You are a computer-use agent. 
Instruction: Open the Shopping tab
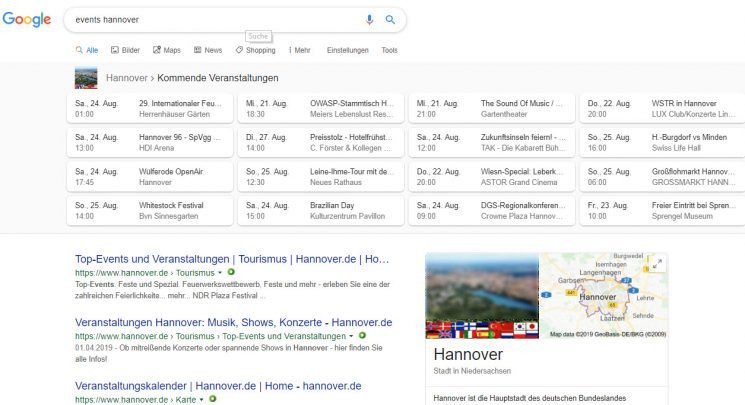click(256, 50)
